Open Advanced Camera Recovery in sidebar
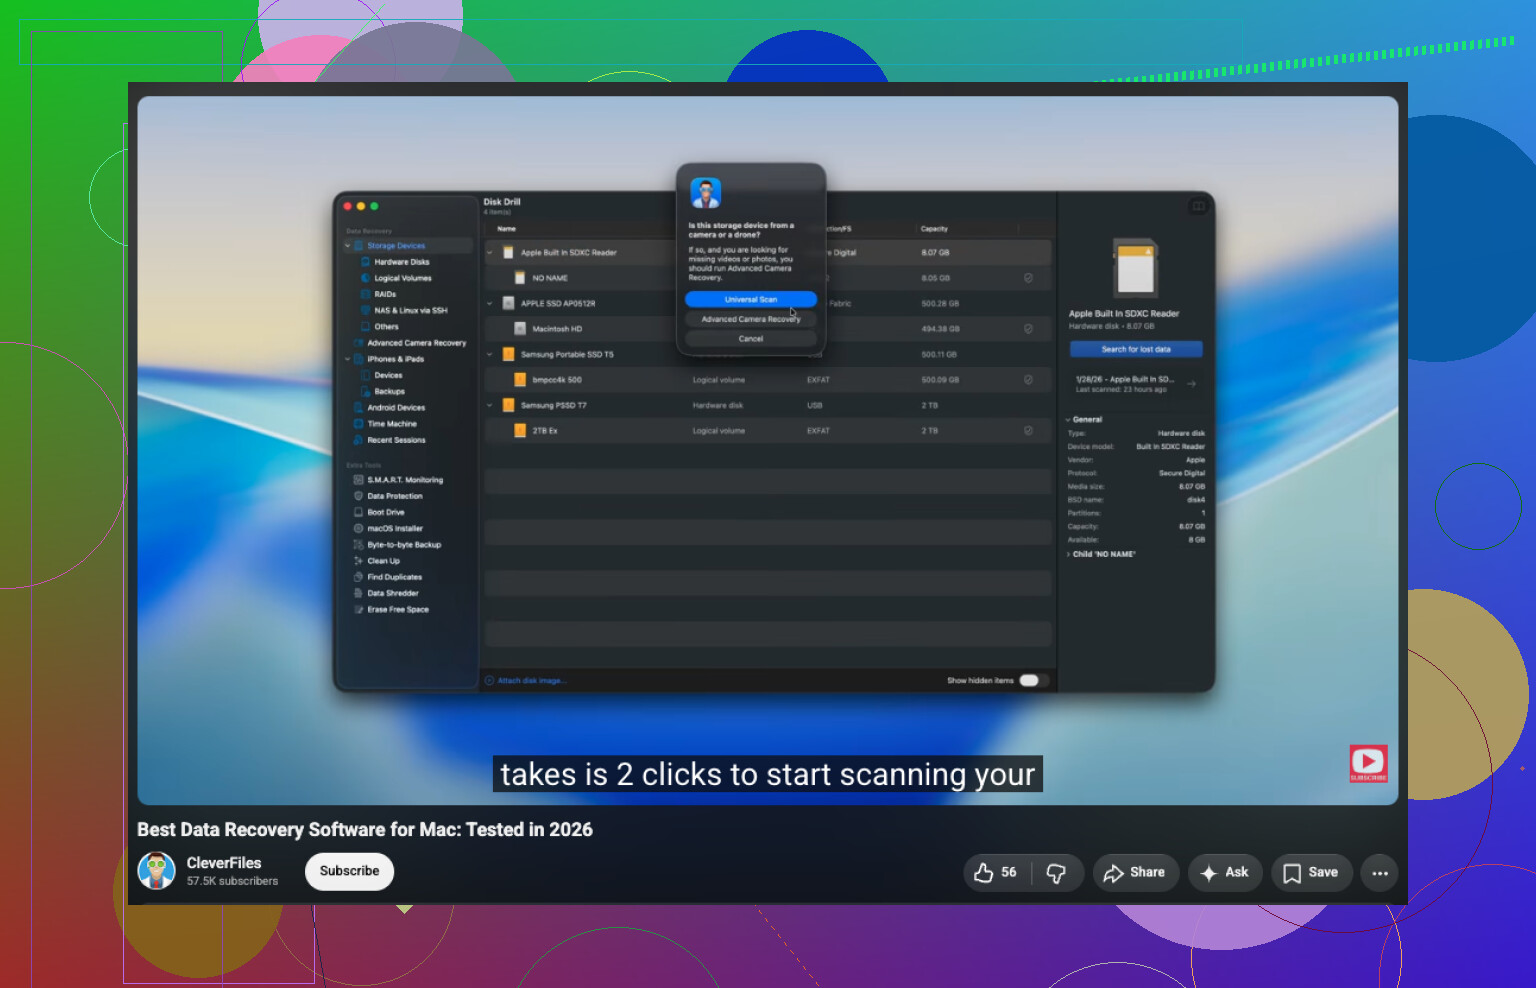Viewport: 1536px width, 988px height. click(x=416, y=343)
